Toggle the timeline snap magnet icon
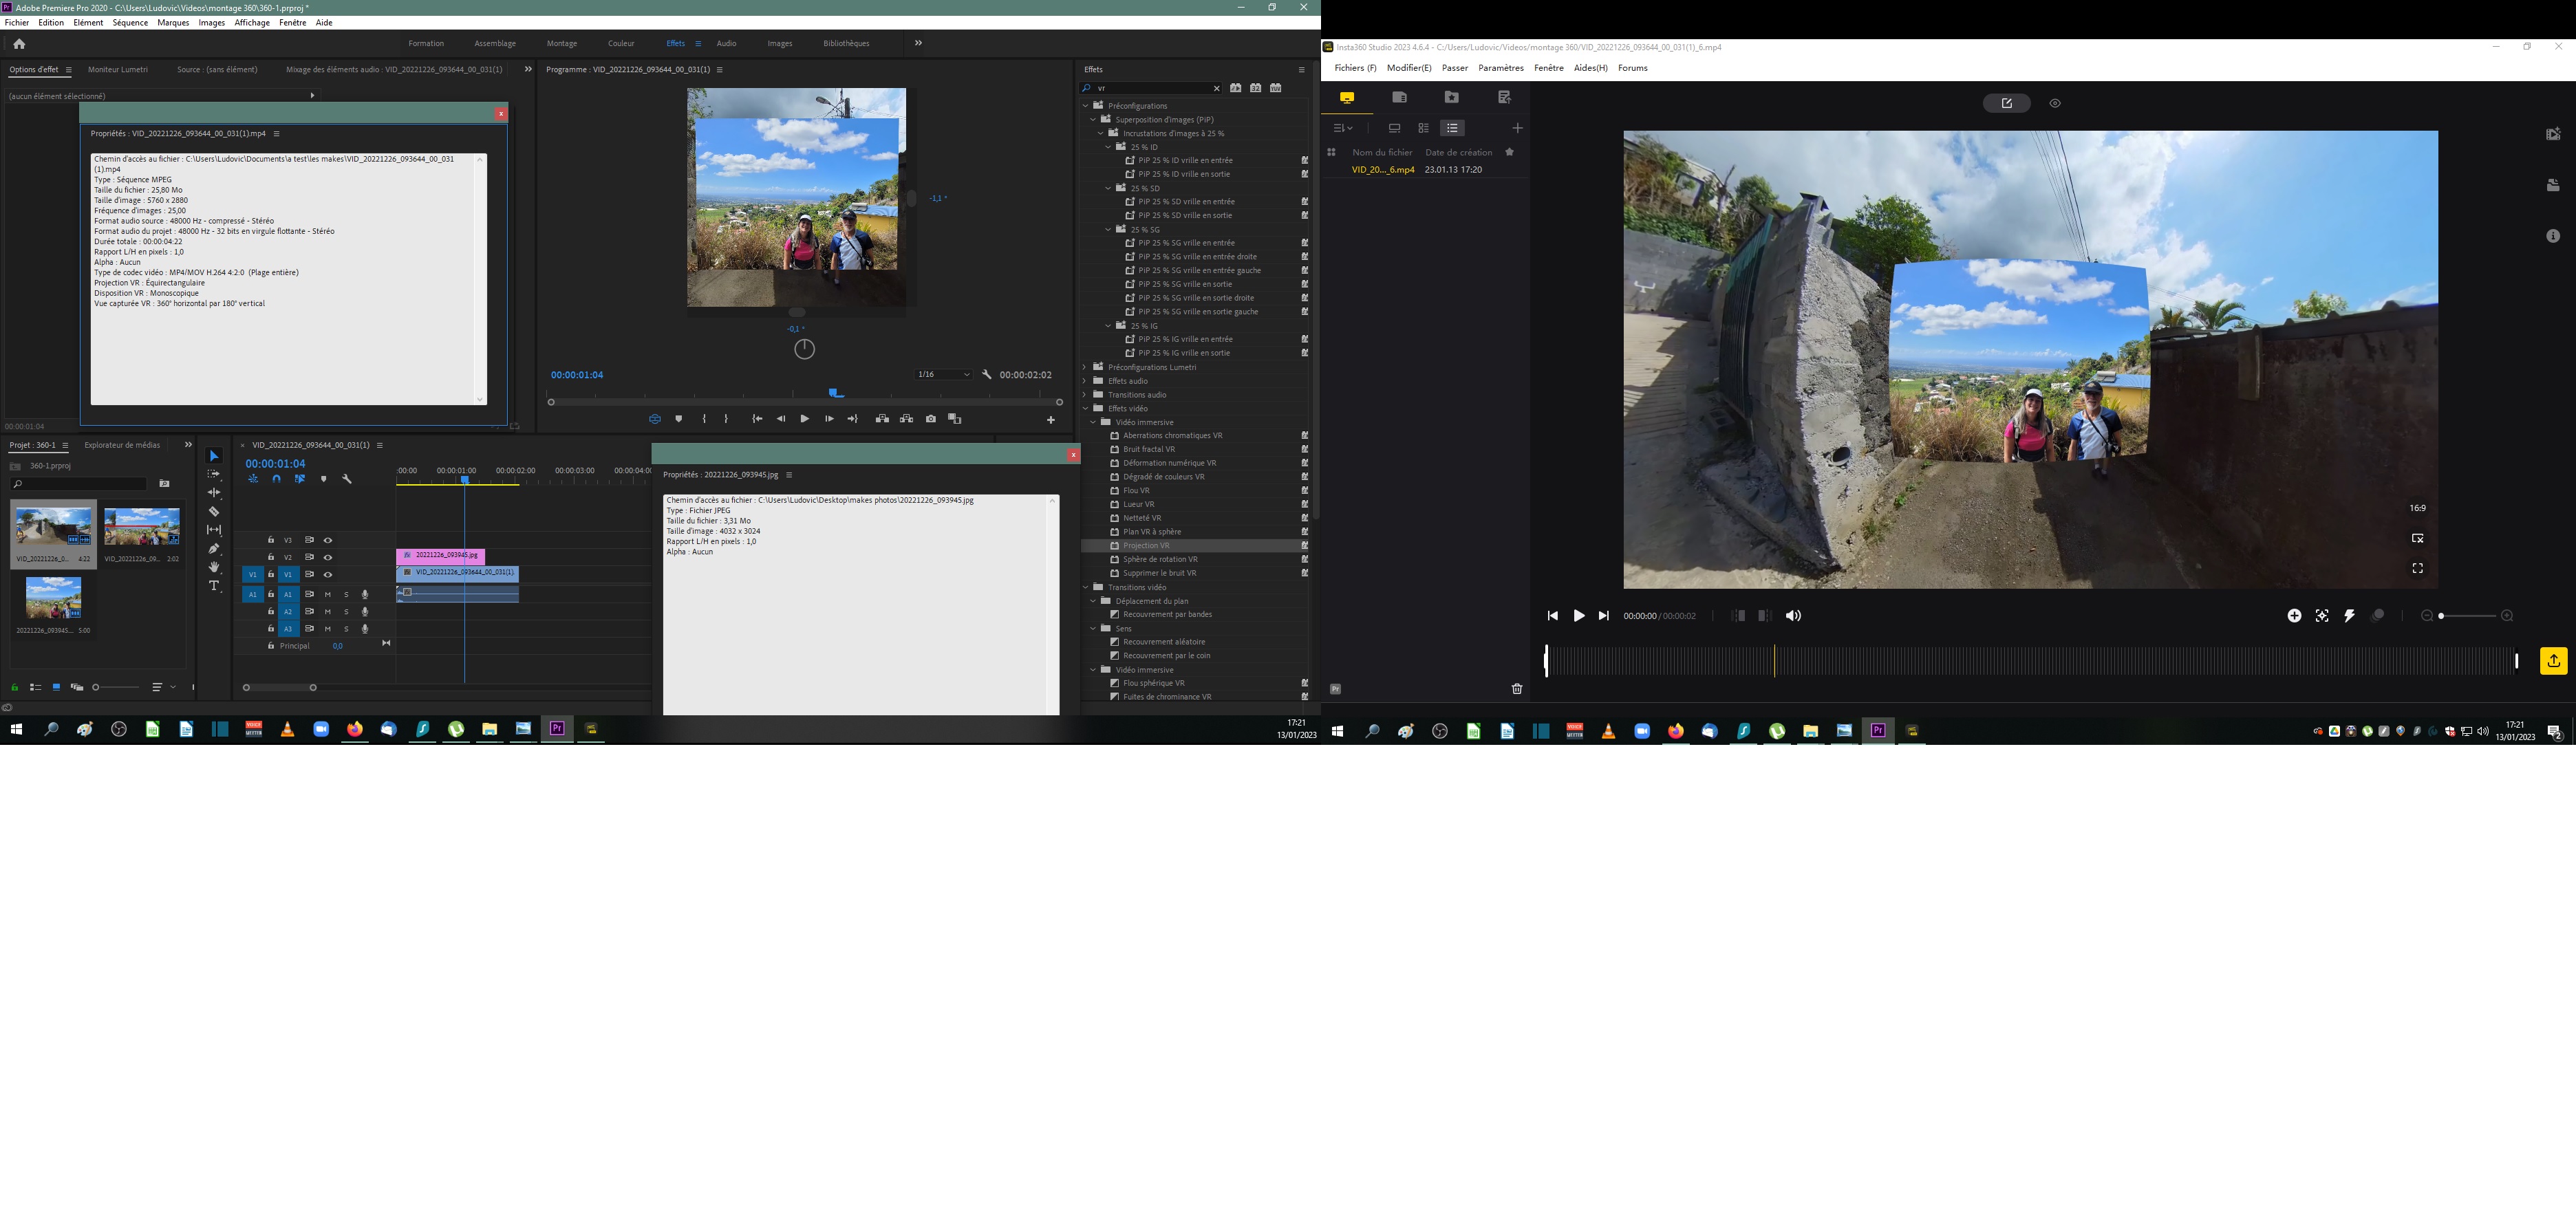Screen dimensions: 2576x1205 [x=276, y=479]
